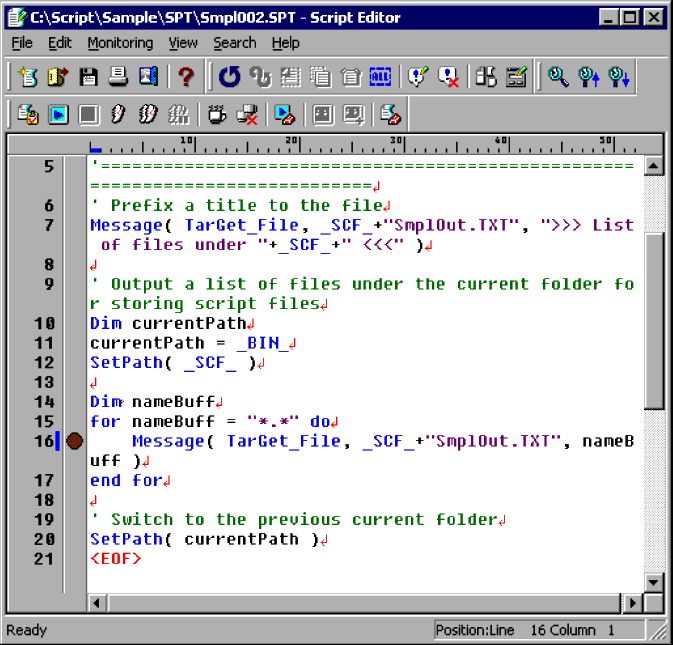Open the File menu
Viewport: 673px width, 645px height.
22,43
